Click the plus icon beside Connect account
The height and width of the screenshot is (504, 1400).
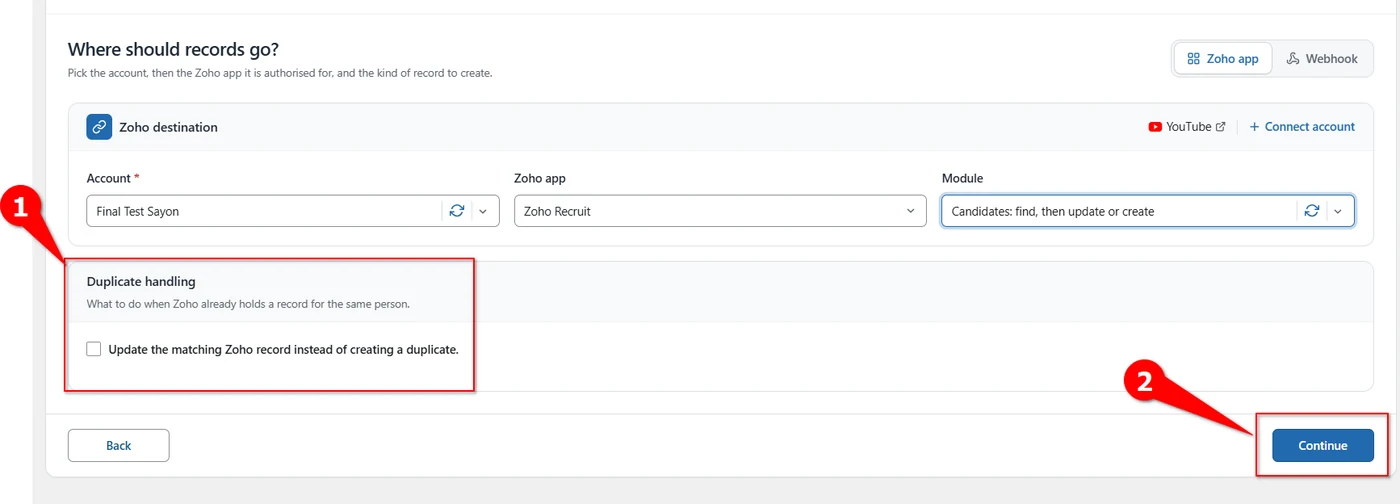tap(1254, 127)
